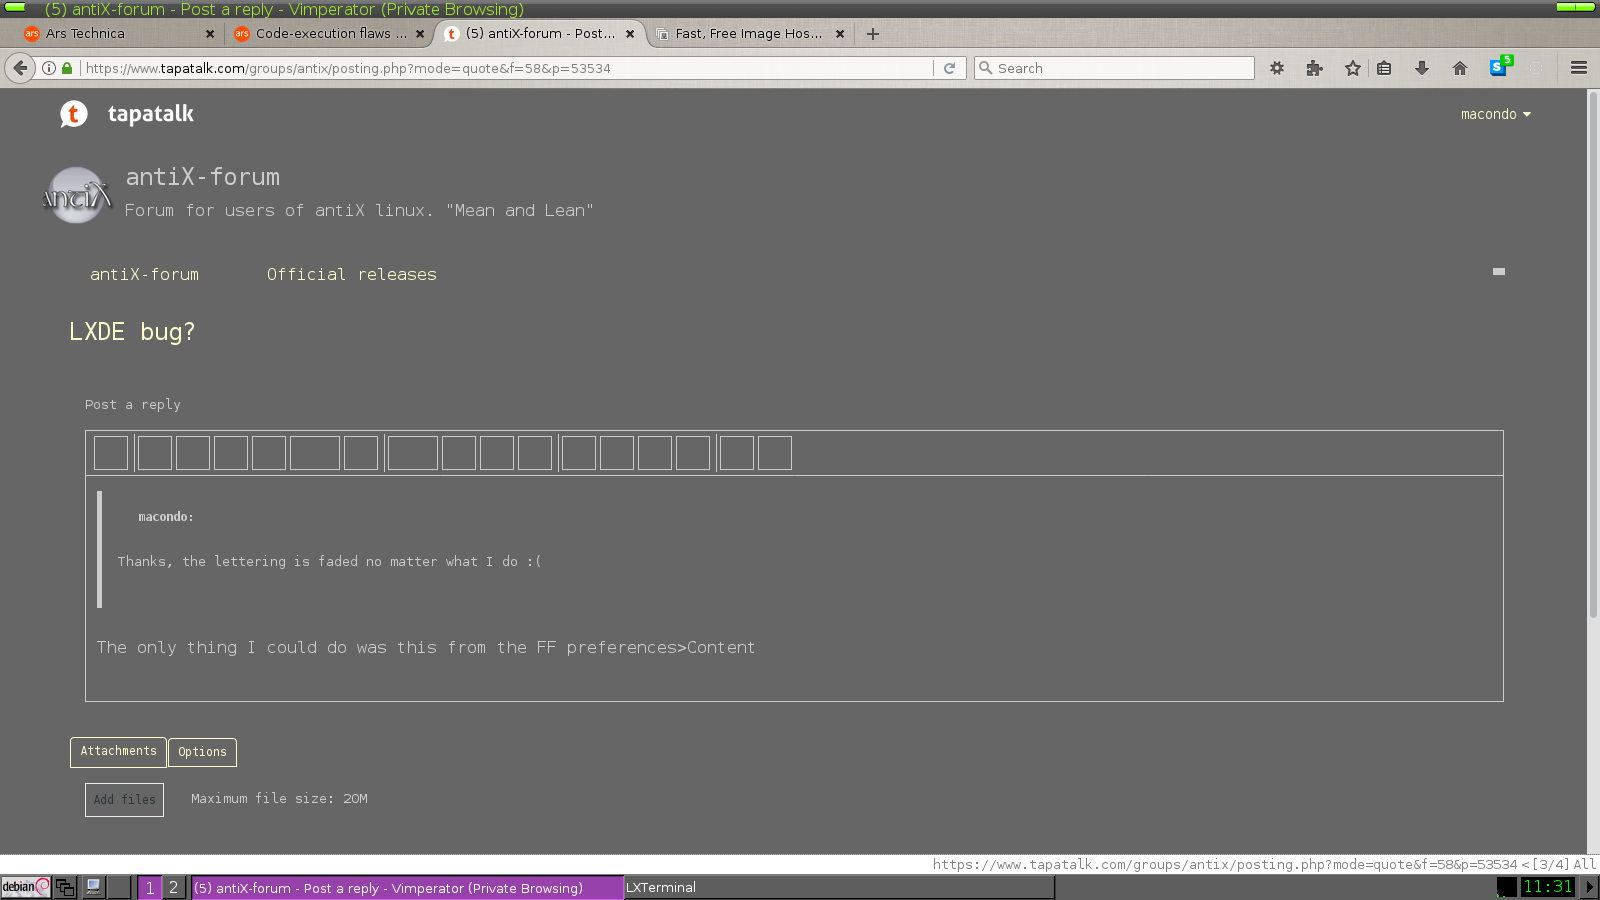Click the green padlock security icon
This screenshot has width=1600, height=900.
click(x=67, y=68)
